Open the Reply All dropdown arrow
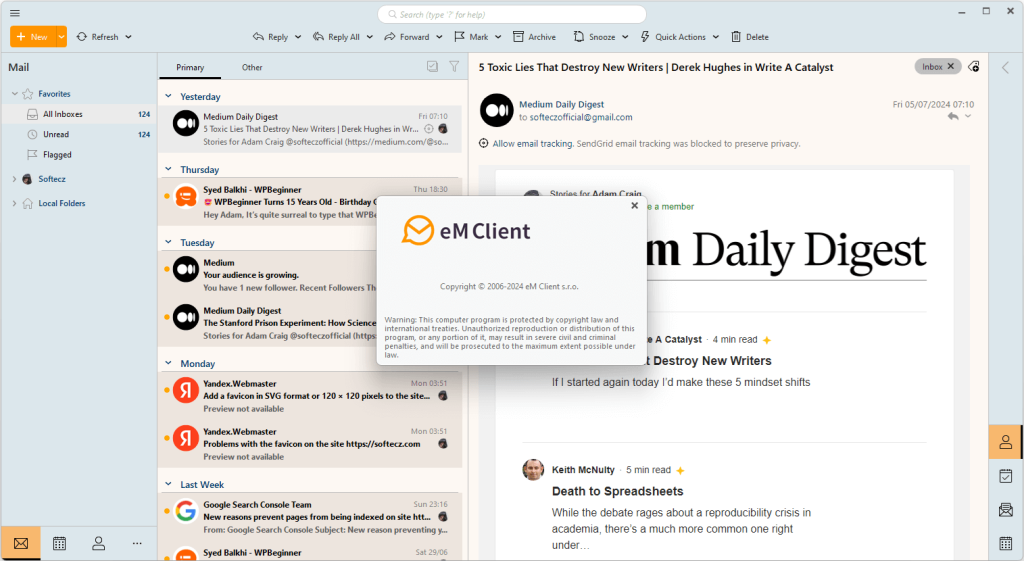Image resolution: width=1024 pixels, height=561 pixels. [370, 37]
